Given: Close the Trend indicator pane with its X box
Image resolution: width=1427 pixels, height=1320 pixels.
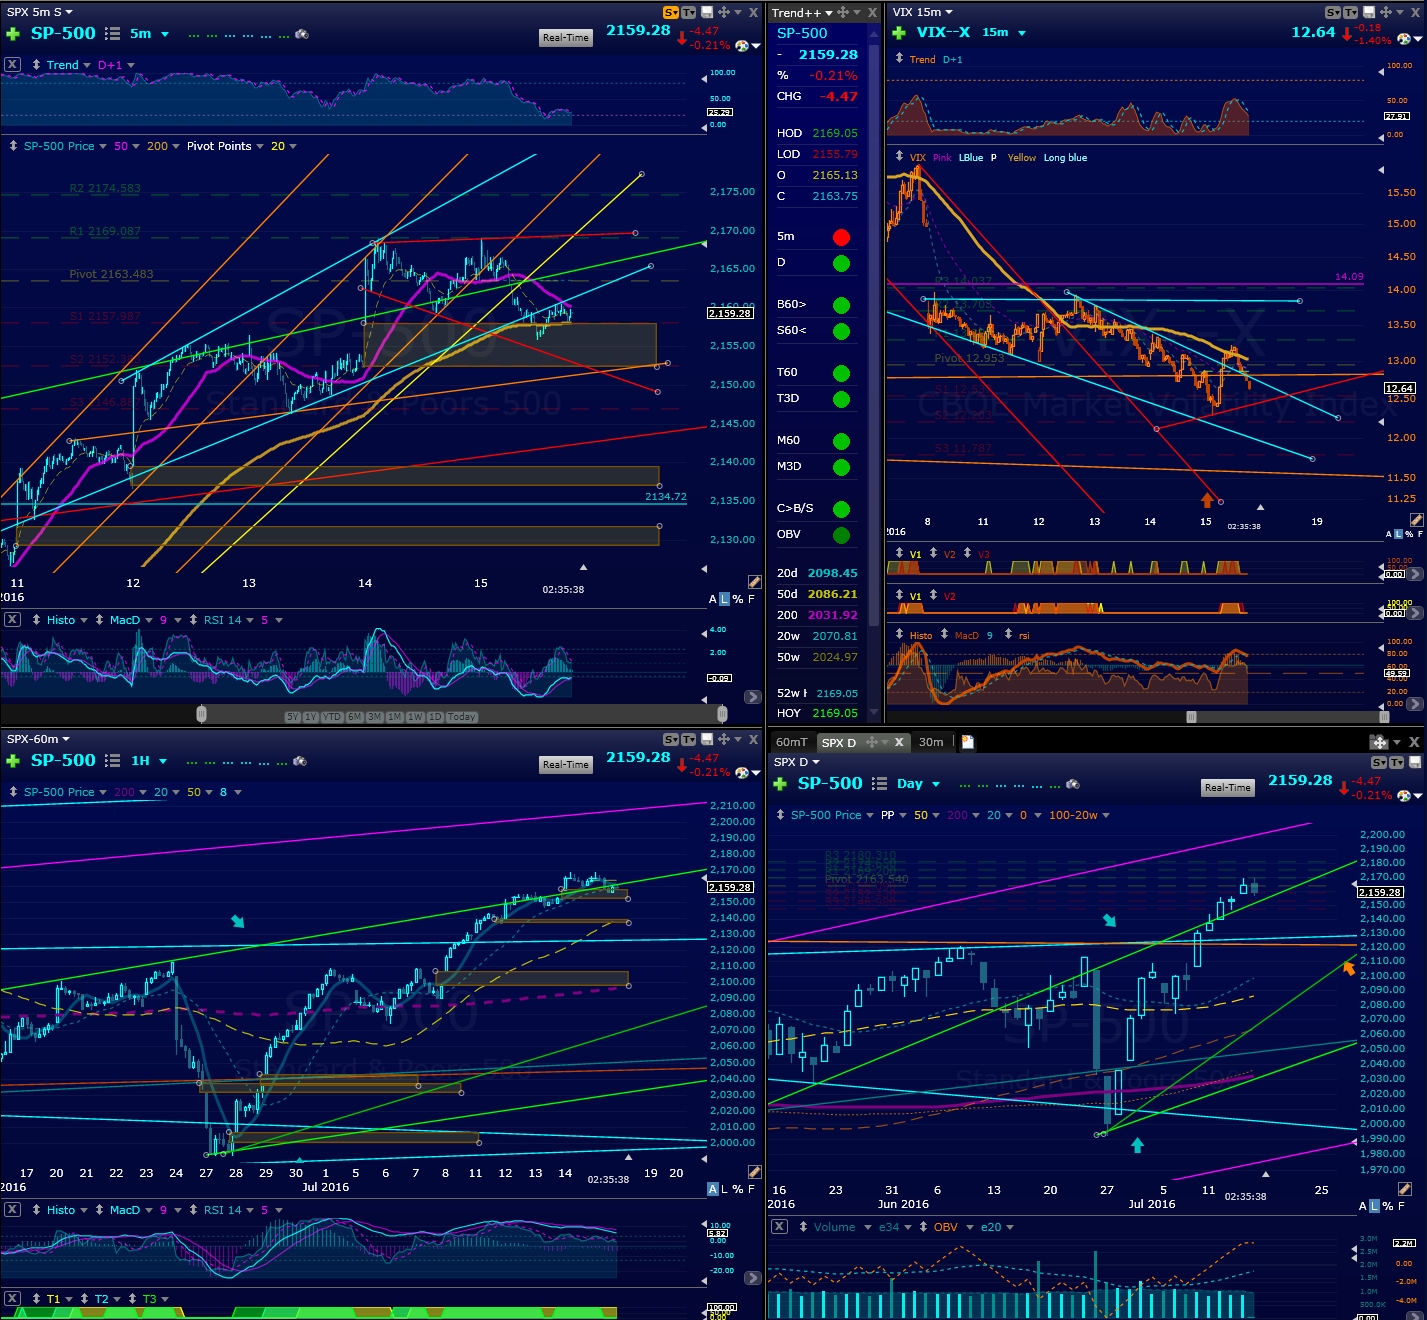Looking at the screenshot, I should point(12,64).
